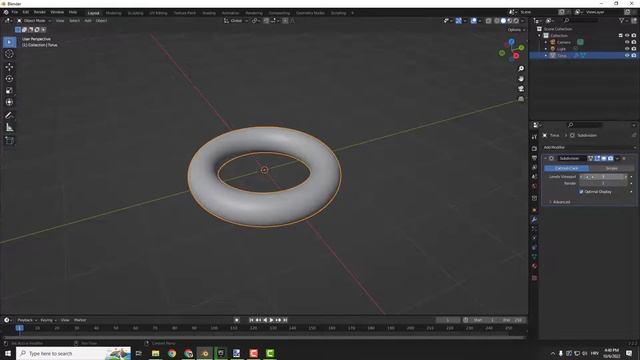Disable Camera in renders camera icon

coord(634,42)
